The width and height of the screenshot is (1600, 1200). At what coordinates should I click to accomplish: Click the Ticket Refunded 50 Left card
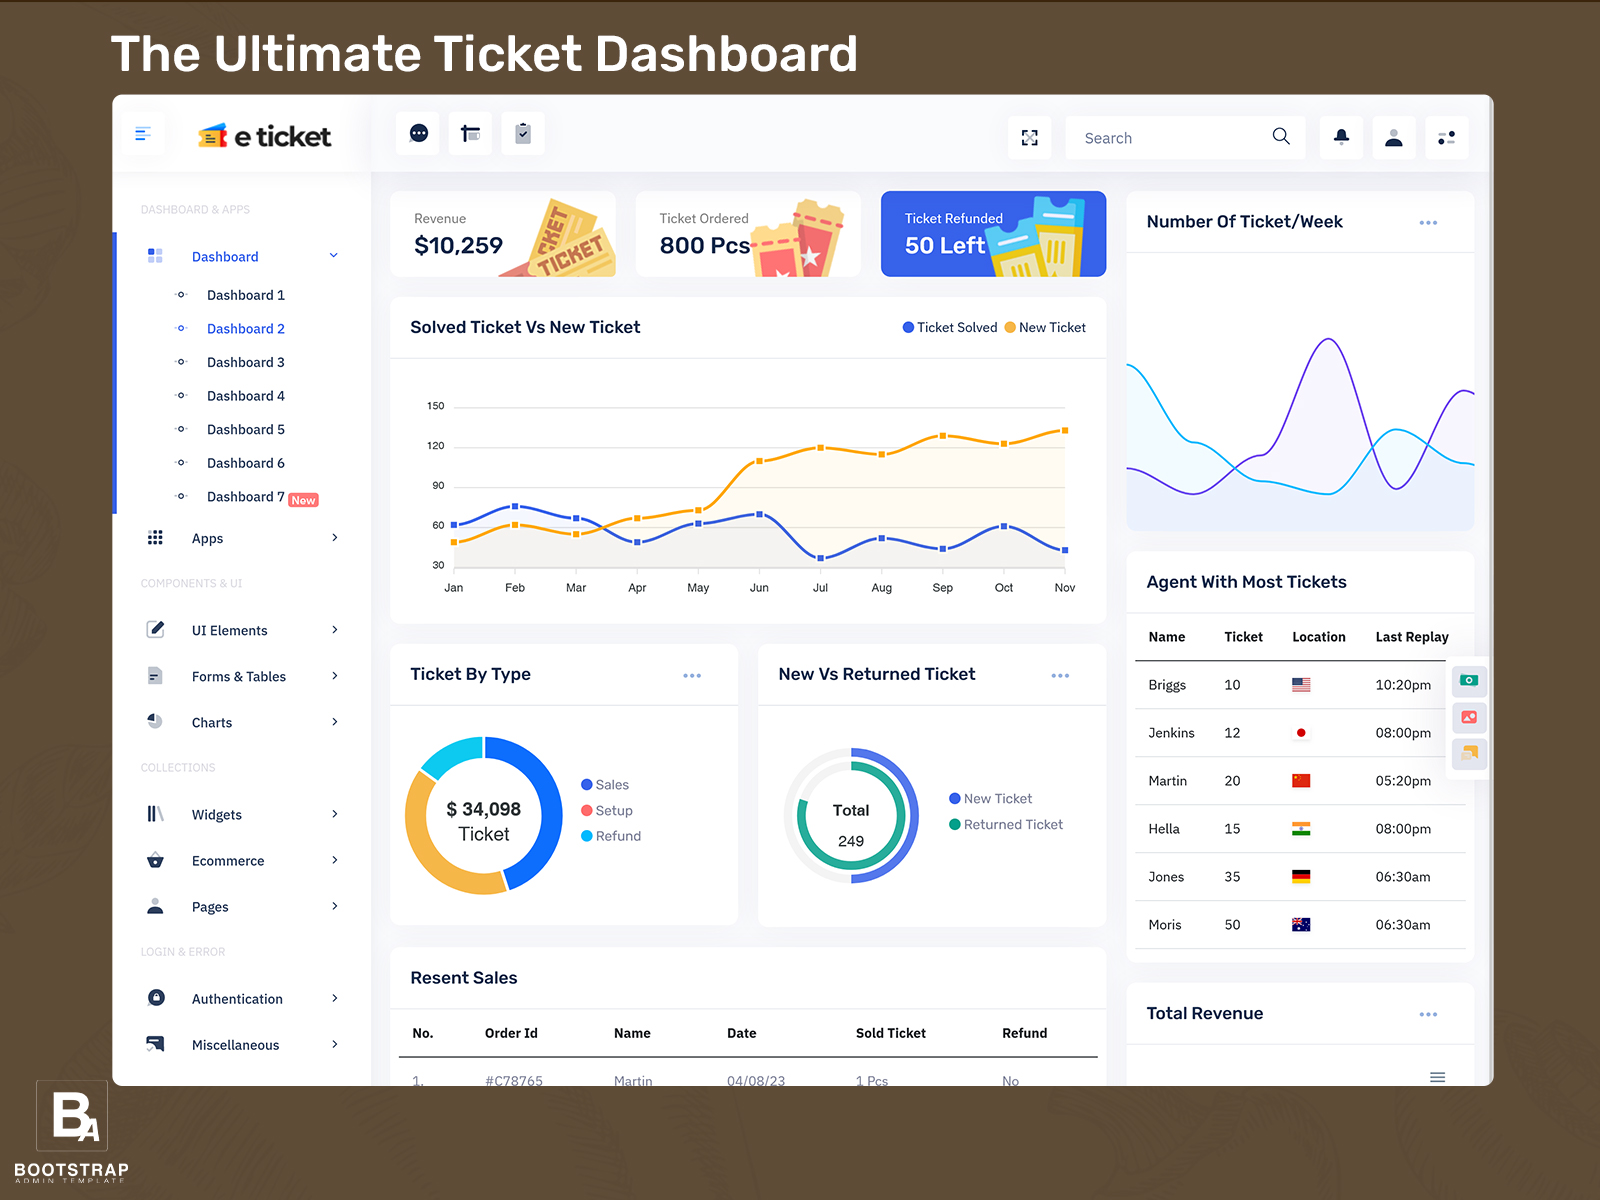993,234
